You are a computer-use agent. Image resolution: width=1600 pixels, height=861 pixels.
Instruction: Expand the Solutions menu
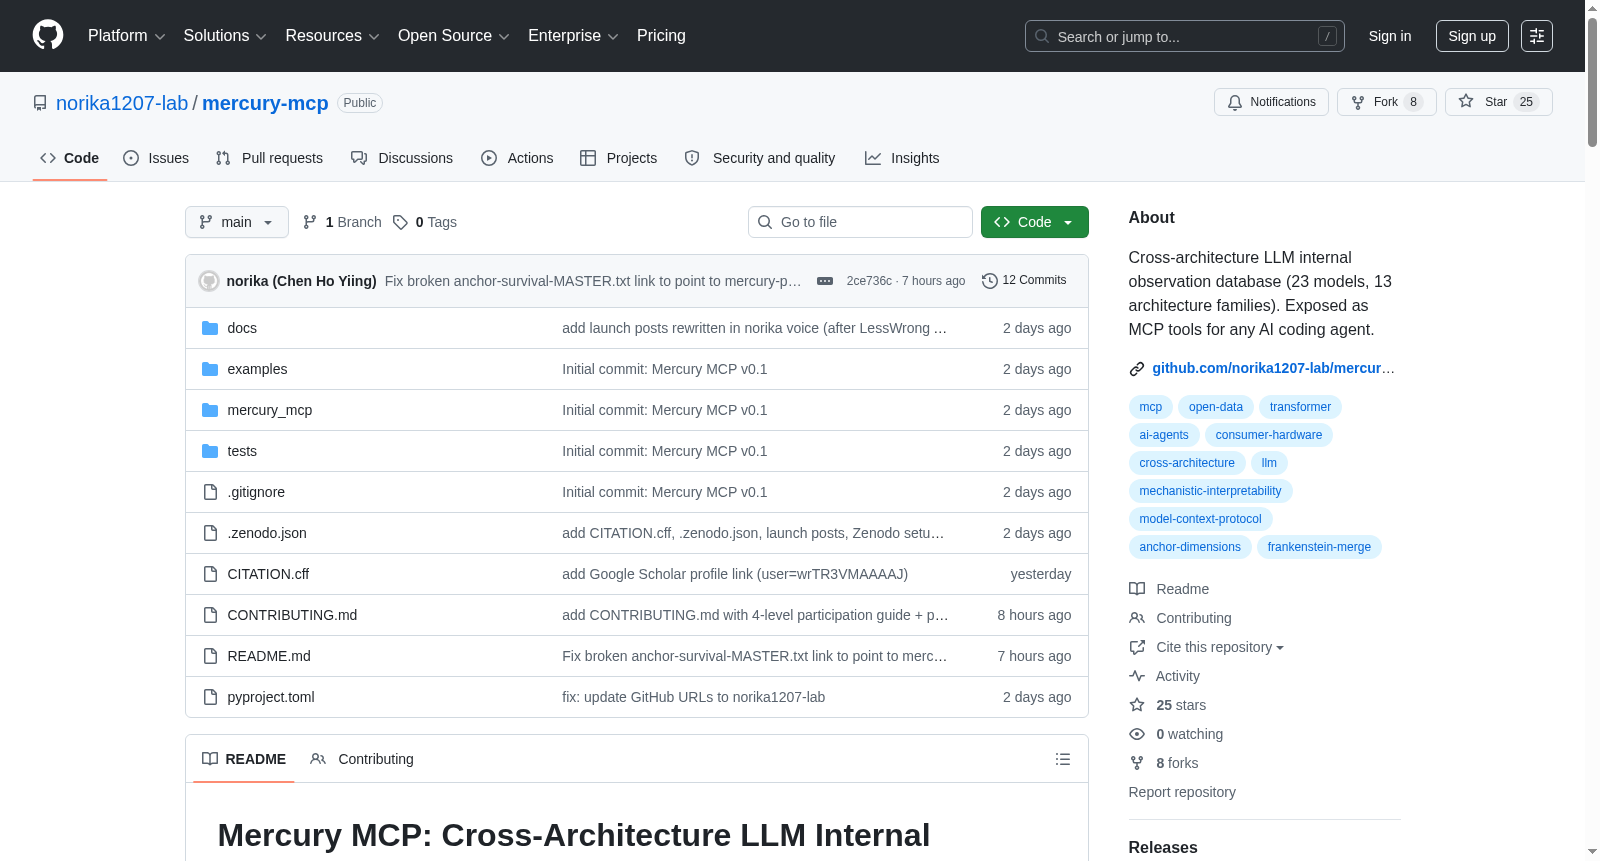[225, 36]
